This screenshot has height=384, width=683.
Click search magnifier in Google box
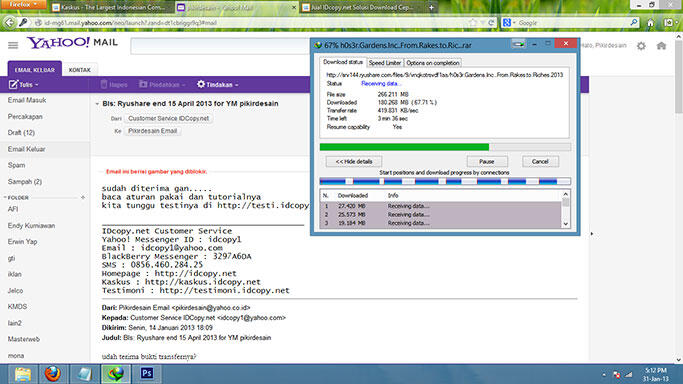pyautogui.click(x=634, y=22)
